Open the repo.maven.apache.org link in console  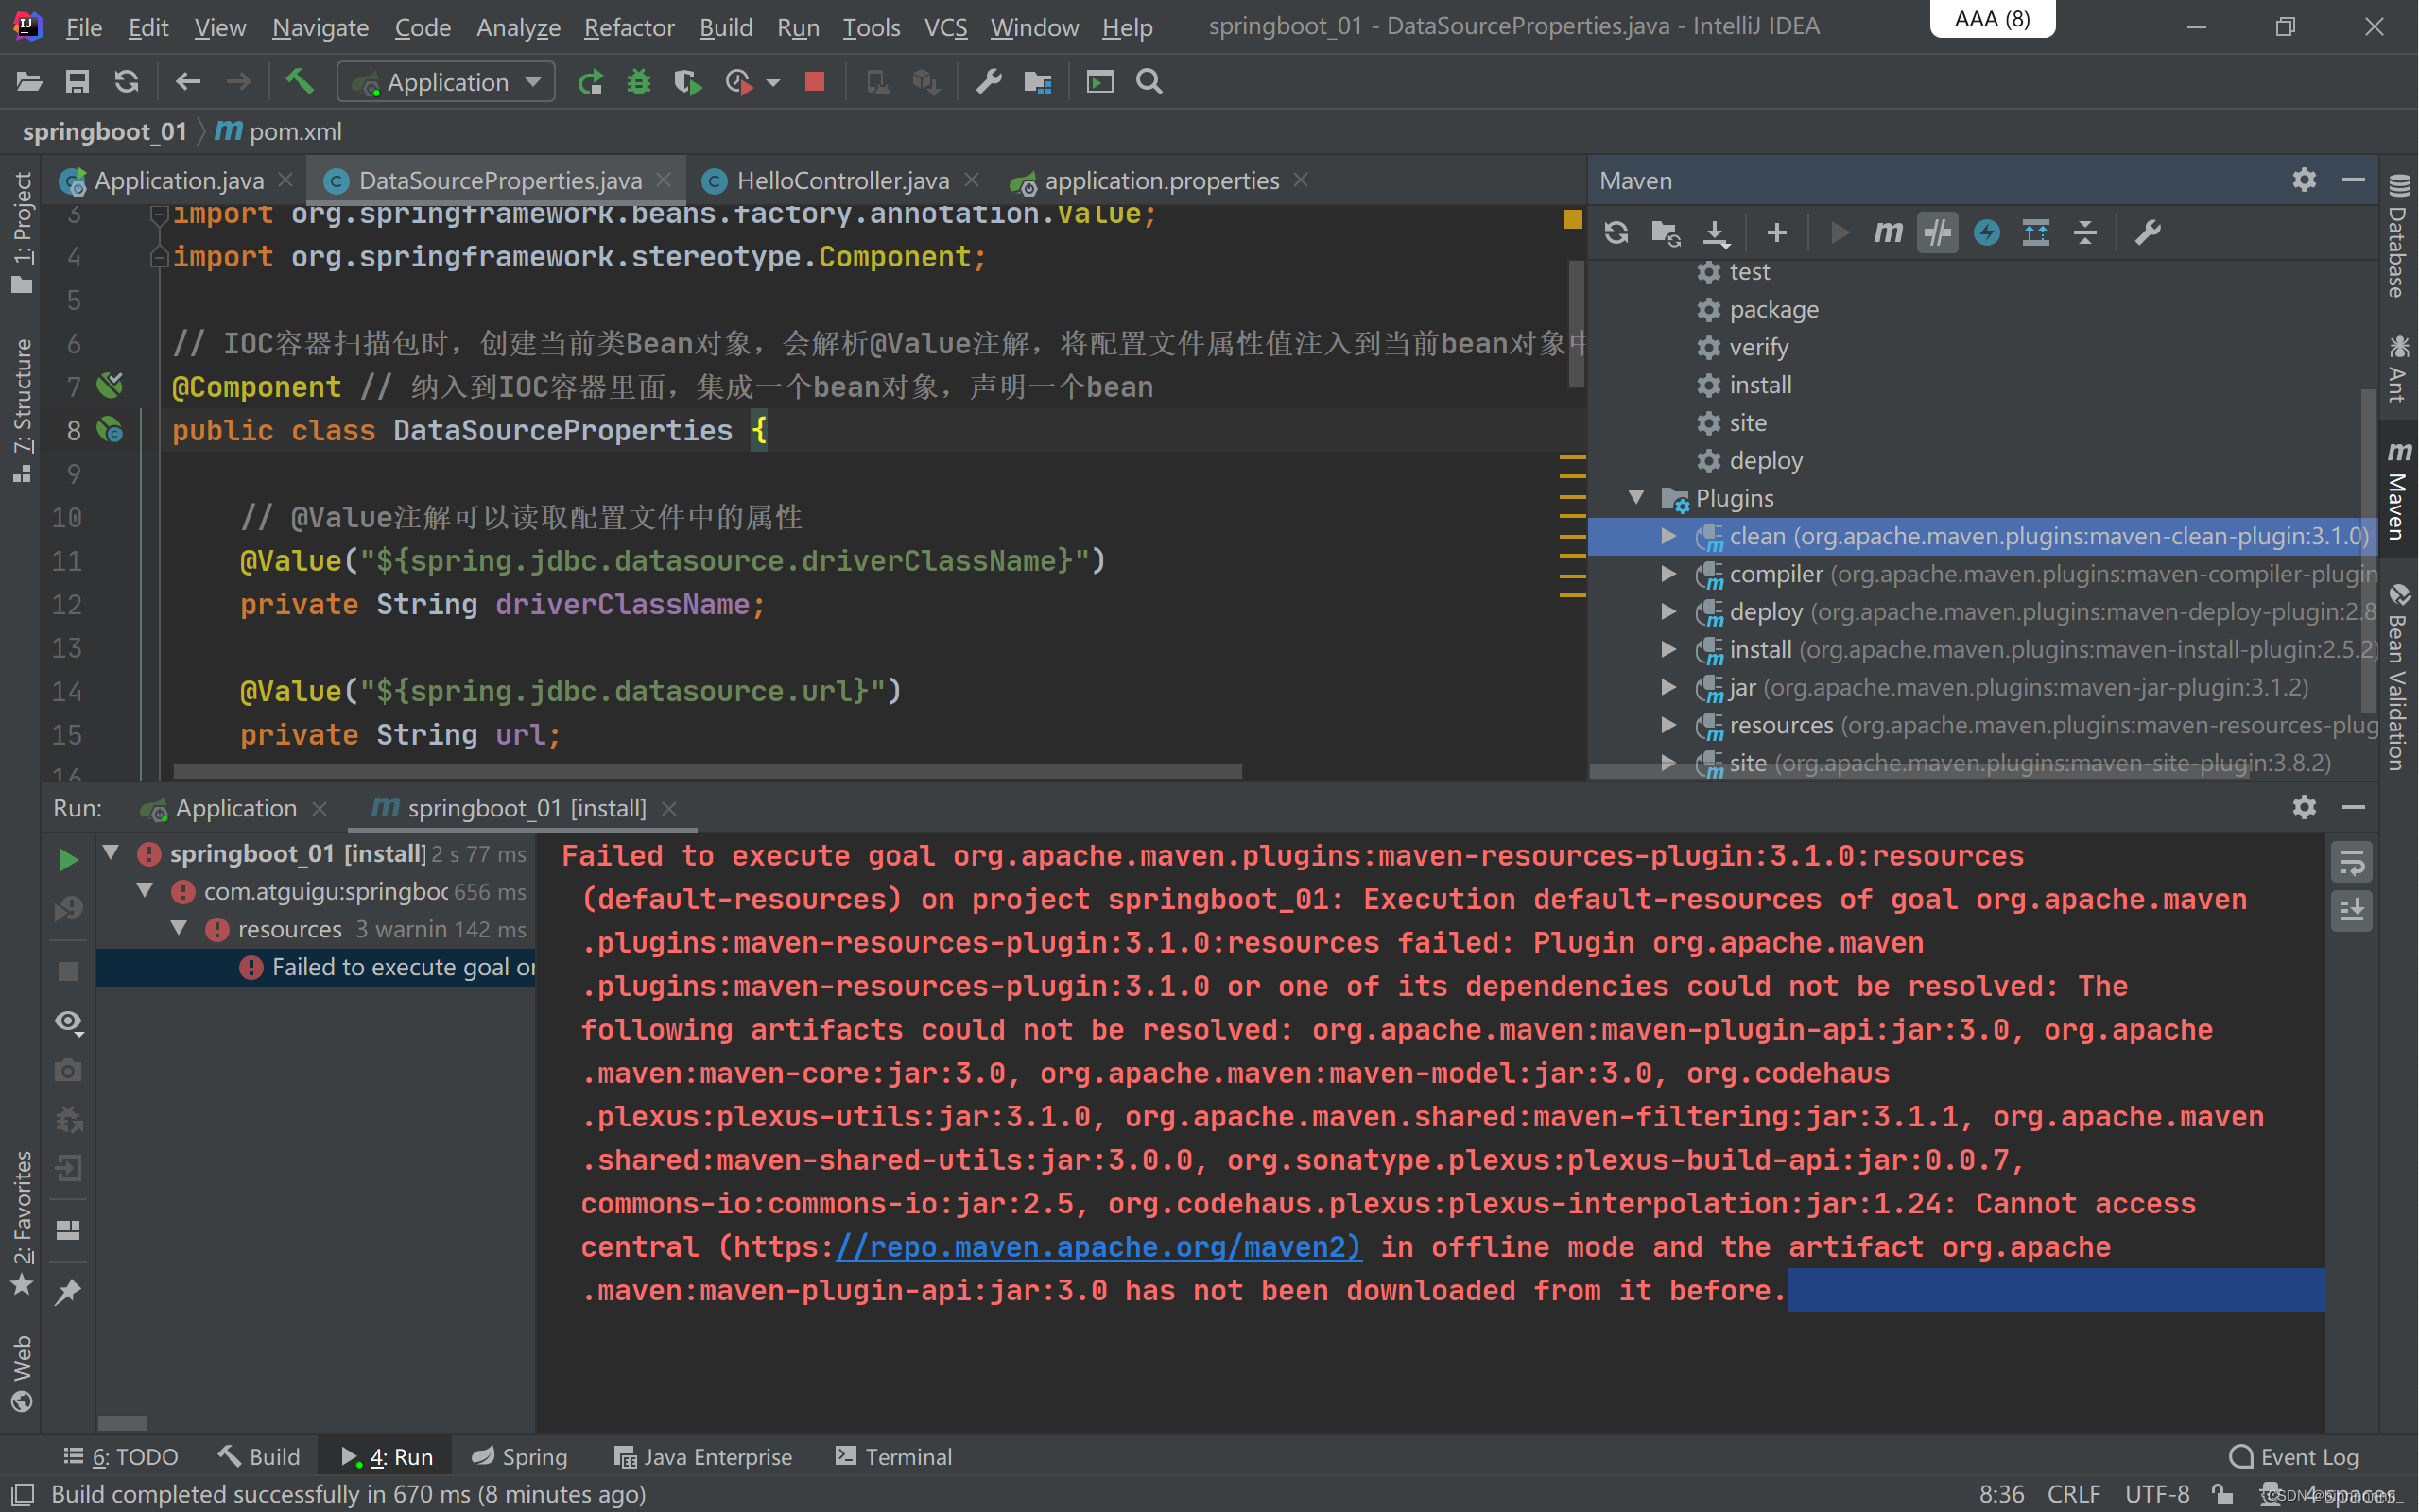tap(1097, 1246)
